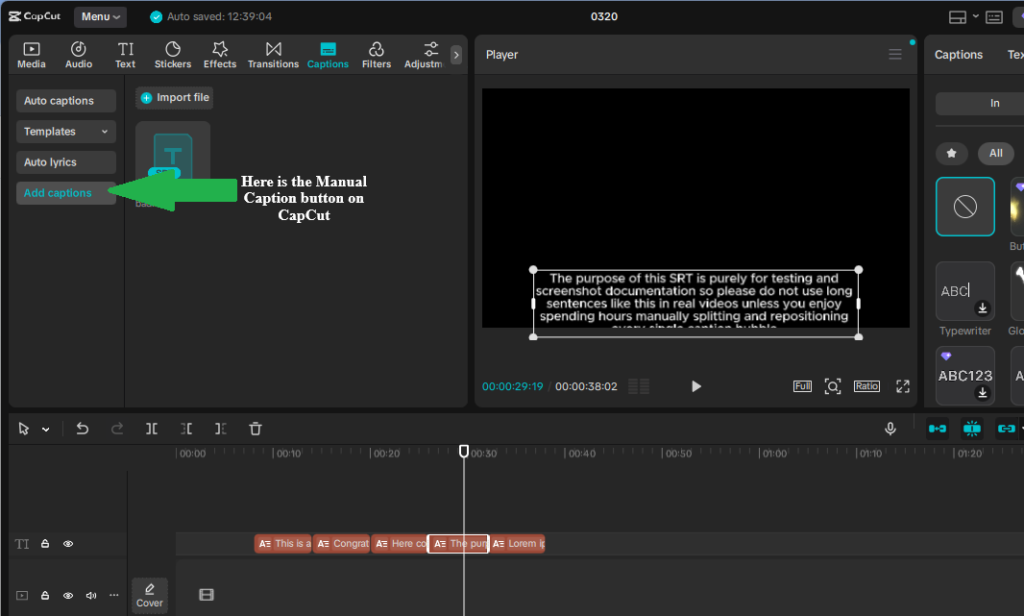Open the Menu dropdown
The image size is (1024, 616).
coord(99,16)
